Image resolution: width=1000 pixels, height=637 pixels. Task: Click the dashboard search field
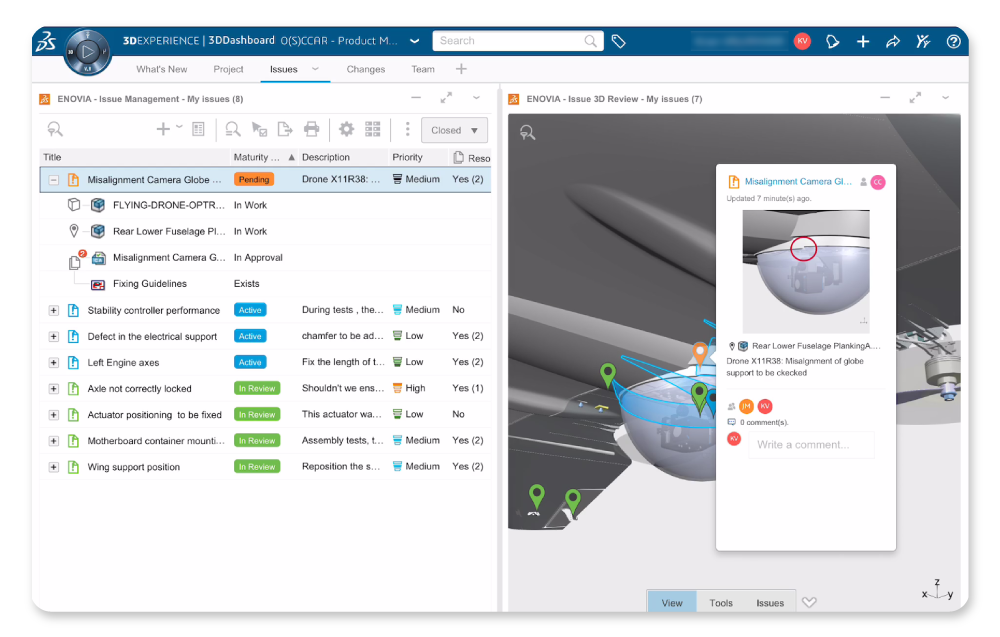point(518,41)
